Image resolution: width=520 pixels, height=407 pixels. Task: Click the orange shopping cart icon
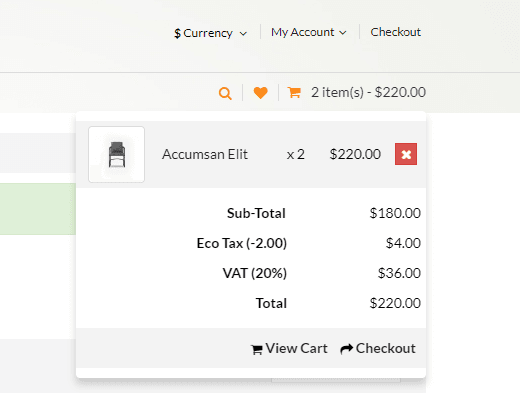294,92
